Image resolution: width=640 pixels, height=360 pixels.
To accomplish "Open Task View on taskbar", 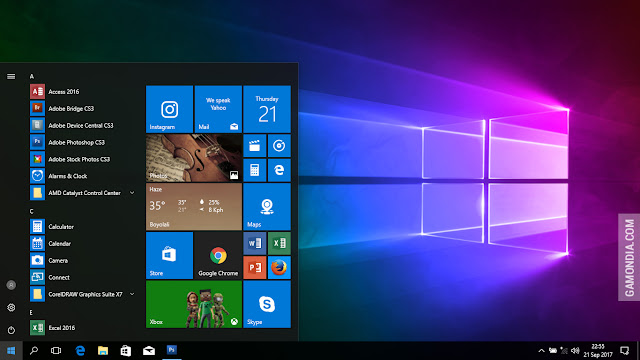I will pos(56,351).
